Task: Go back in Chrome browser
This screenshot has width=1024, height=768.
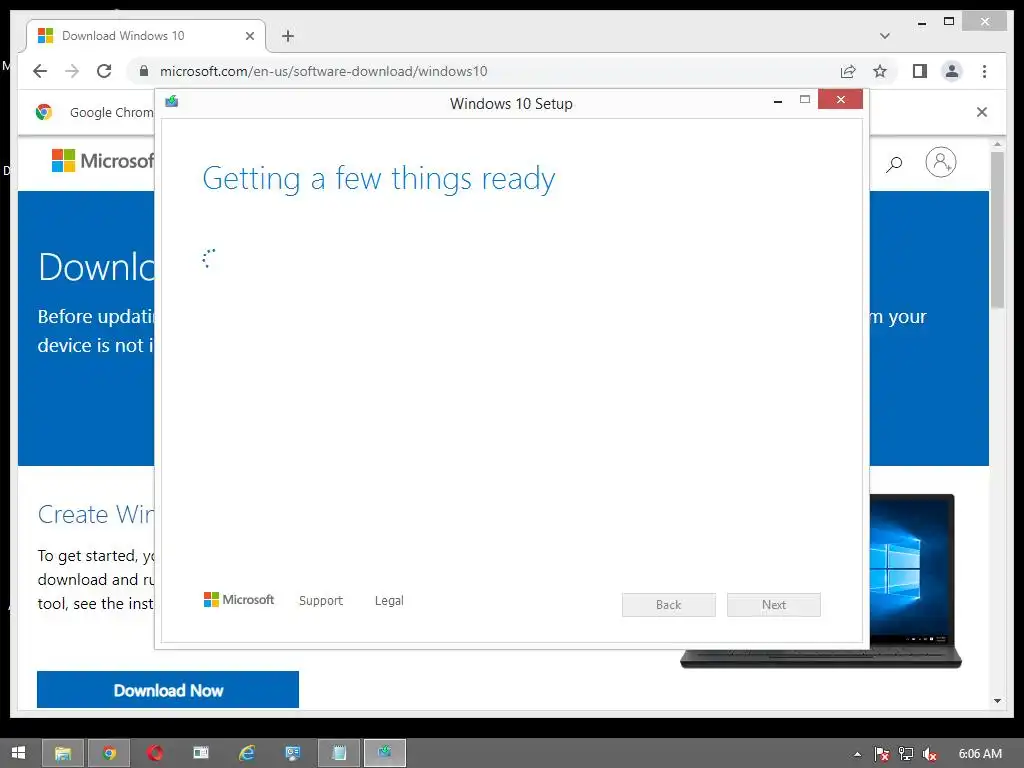Action: point(40,71)
